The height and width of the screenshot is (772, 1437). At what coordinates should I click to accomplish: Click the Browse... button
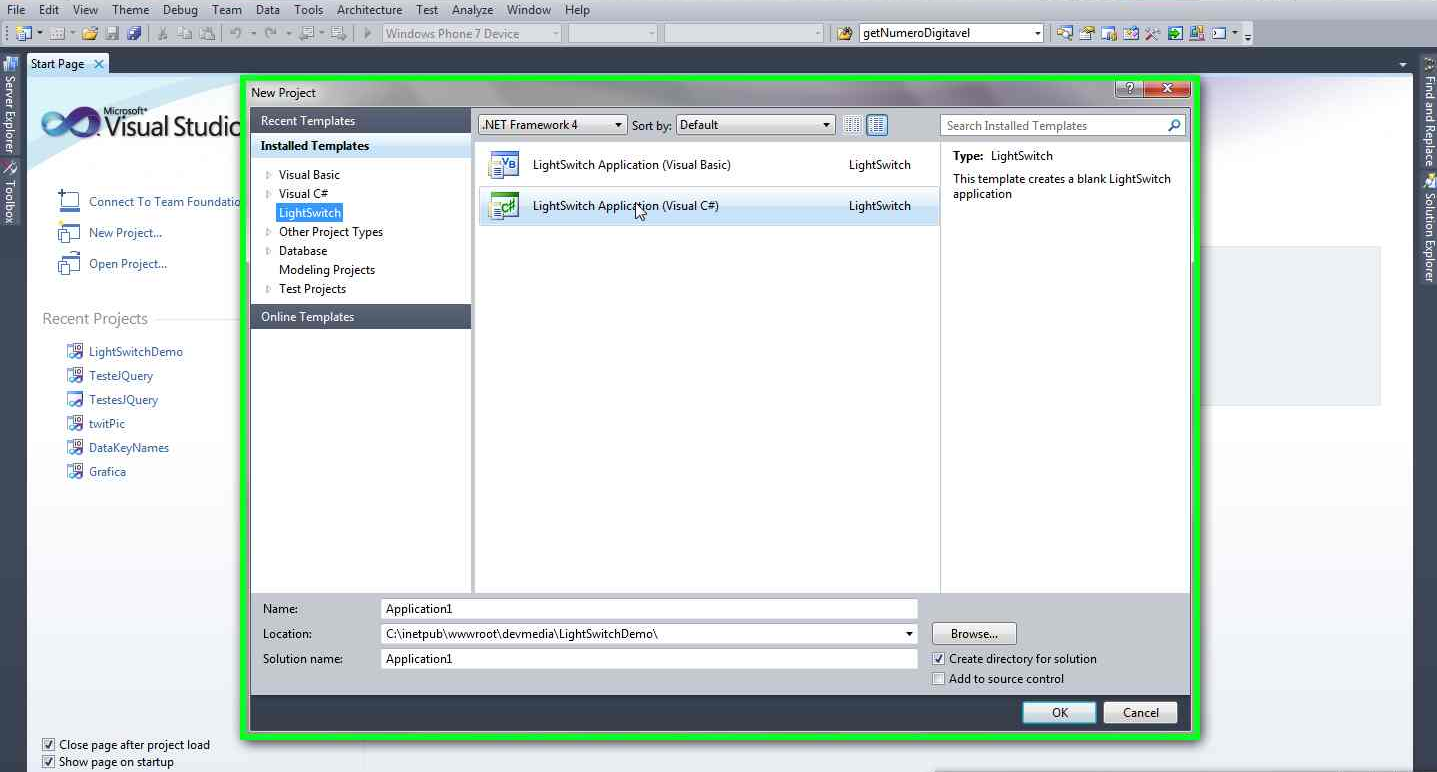974,634
